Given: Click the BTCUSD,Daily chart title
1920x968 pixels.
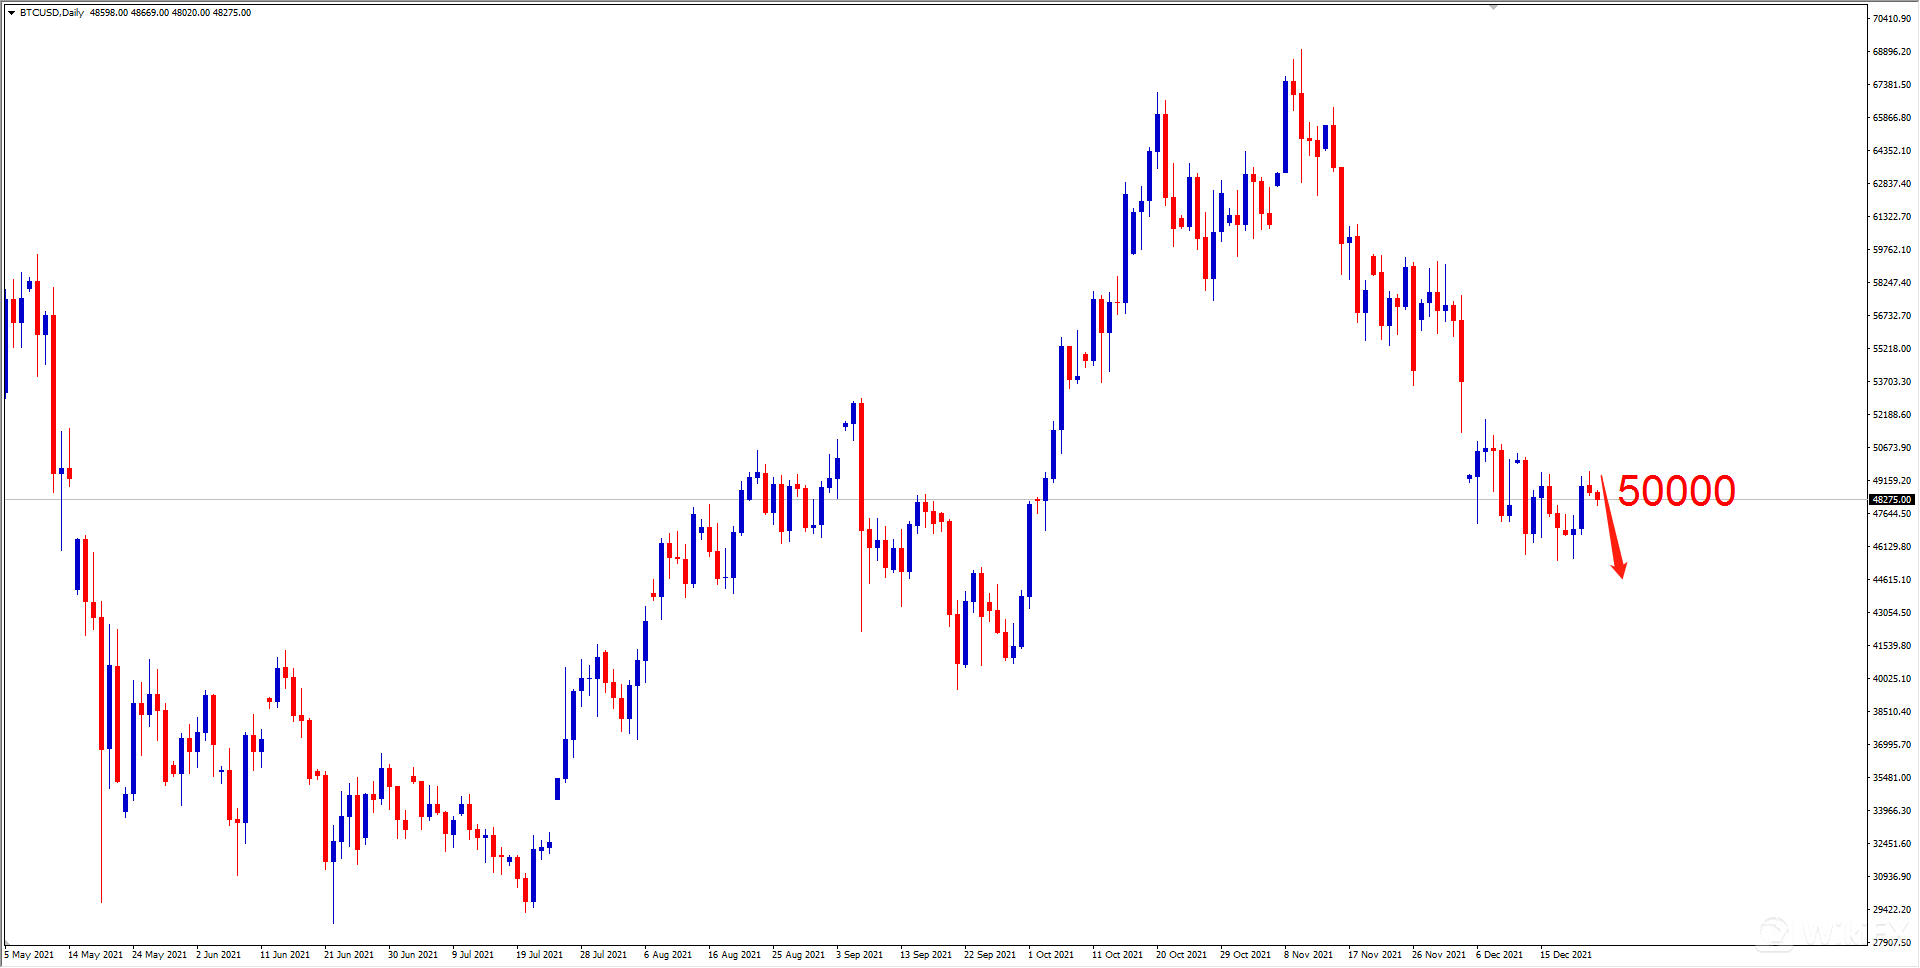Looking at the screenshot, I should click(x=52, y=13).
